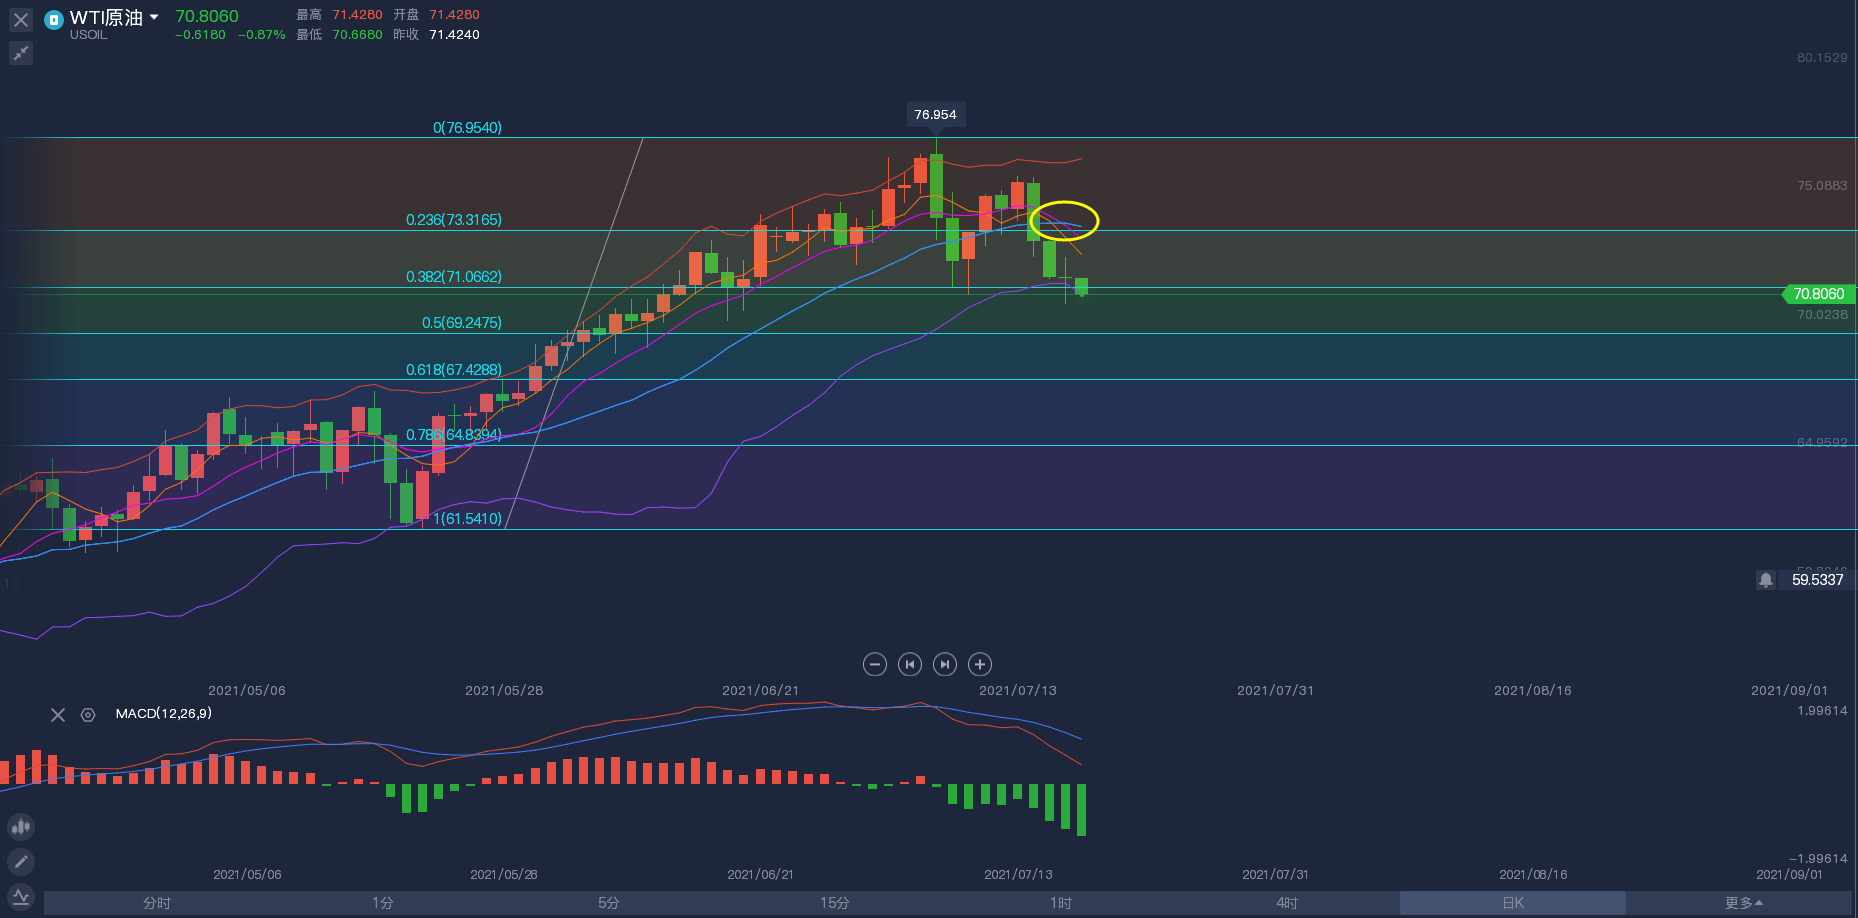Select Fibonacci level label 0.236(73.3165)
This screenshot has height=918, width=1858.
click(x=454, y=220)
